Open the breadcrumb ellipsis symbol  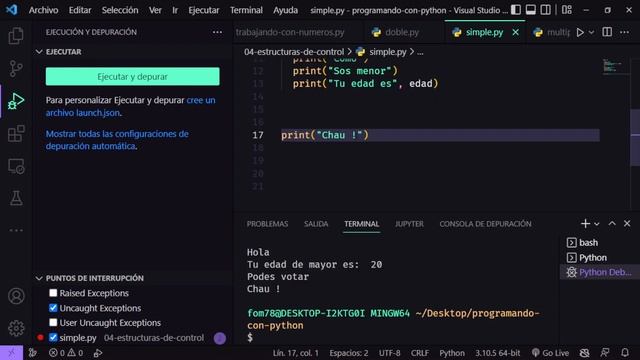pyautogui.click(x=420, y=52)
